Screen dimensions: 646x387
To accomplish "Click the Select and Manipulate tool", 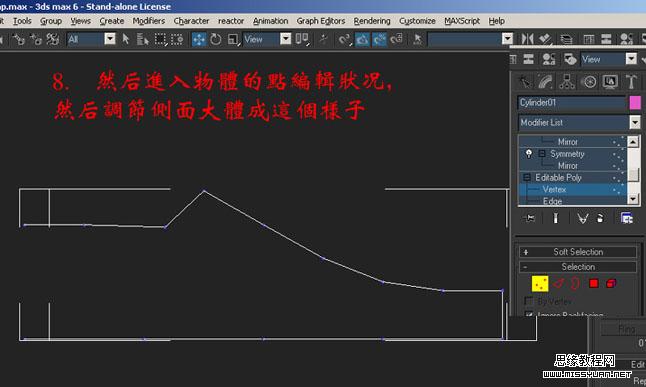I will 323,39.
